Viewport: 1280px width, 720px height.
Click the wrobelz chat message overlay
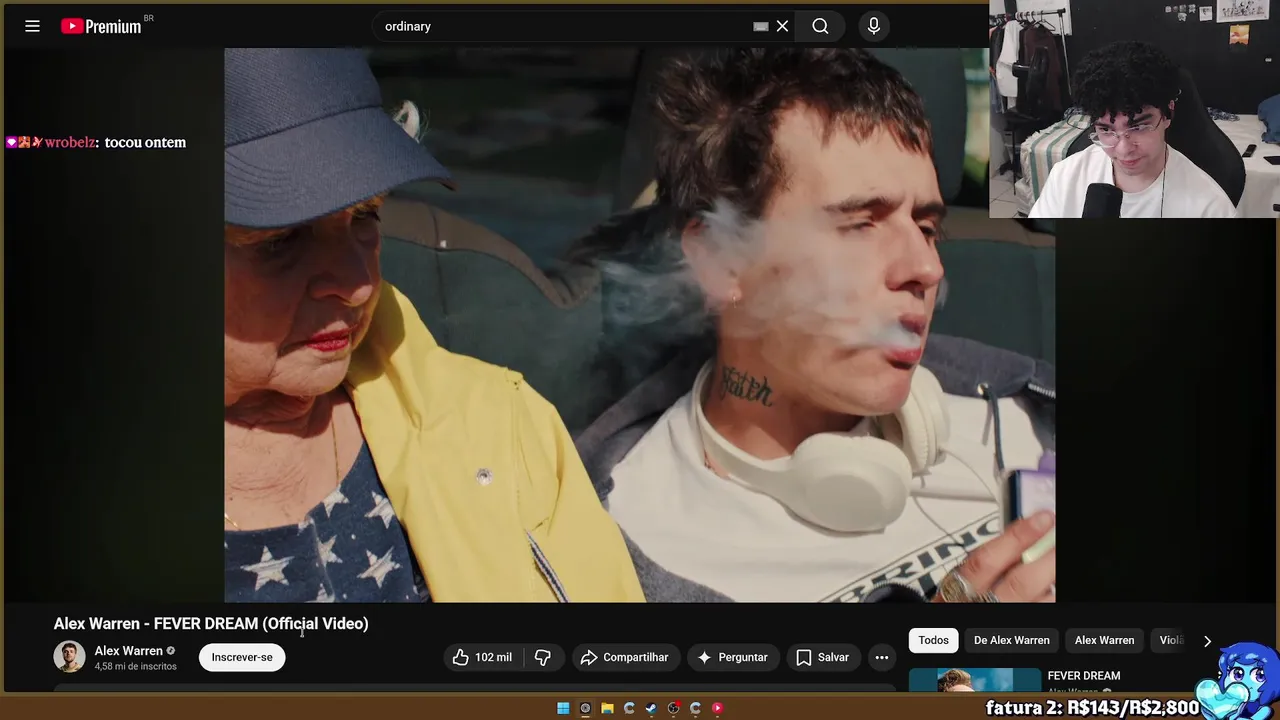pyautogui.click(x=96, y=142)
